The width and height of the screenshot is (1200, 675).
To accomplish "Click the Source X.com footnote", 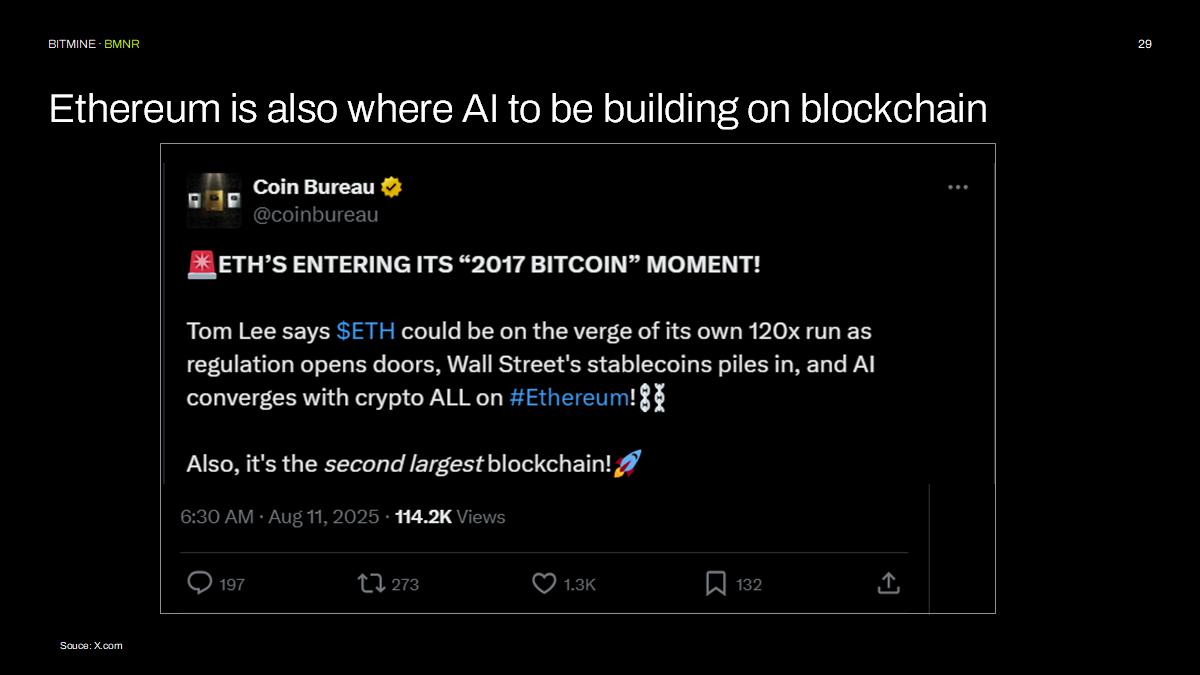I will (91, 646).
